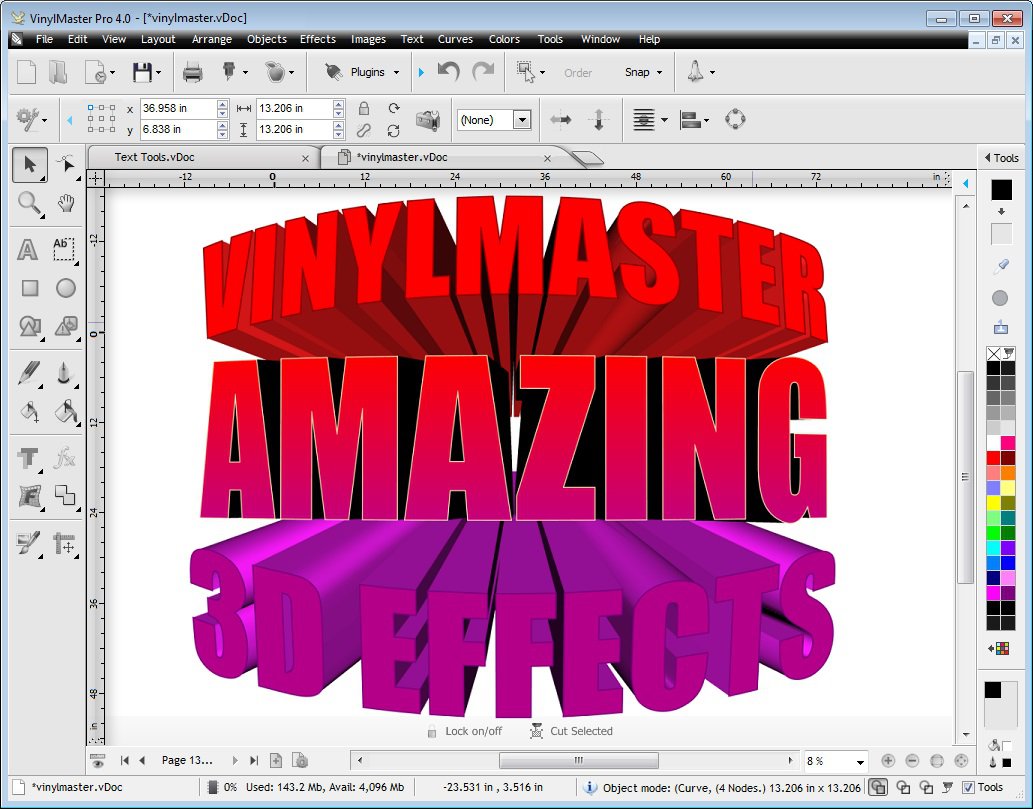Select the overlapping squares weld tool
This screenshot has width=1033, height=809.
point(65,495)
